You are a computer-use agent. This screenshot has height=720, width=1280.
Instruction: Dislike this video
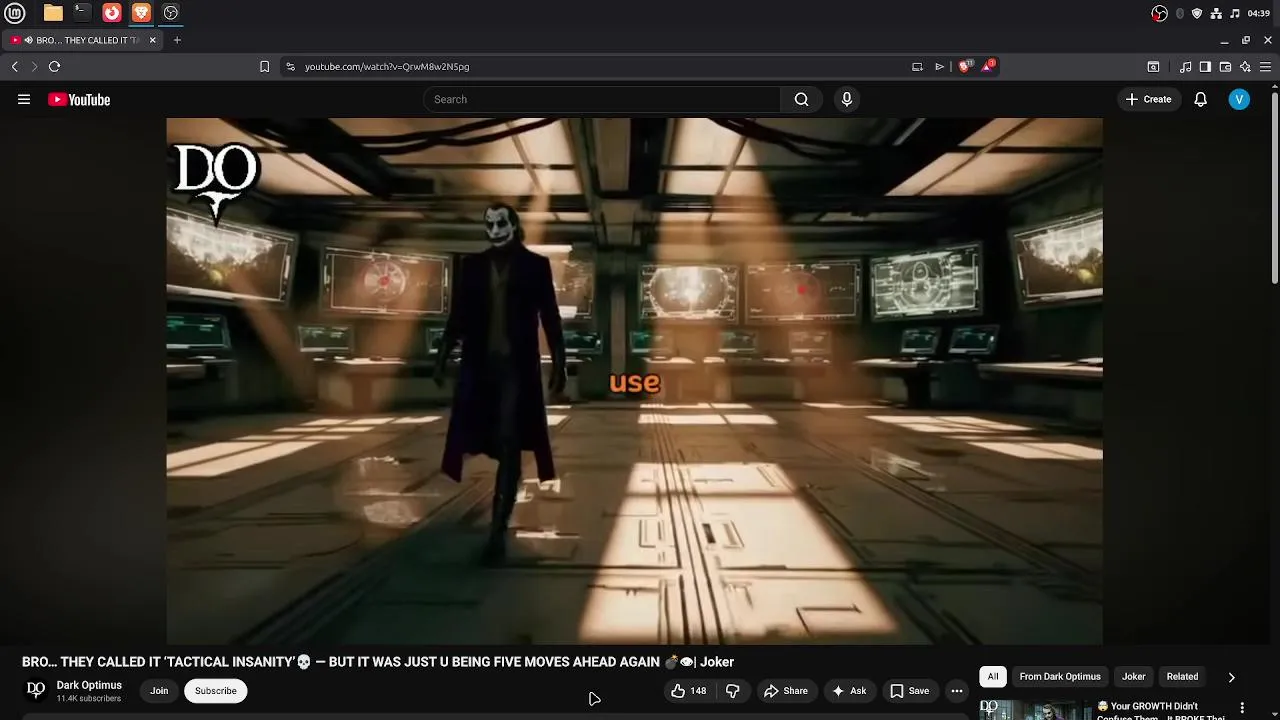733,691
